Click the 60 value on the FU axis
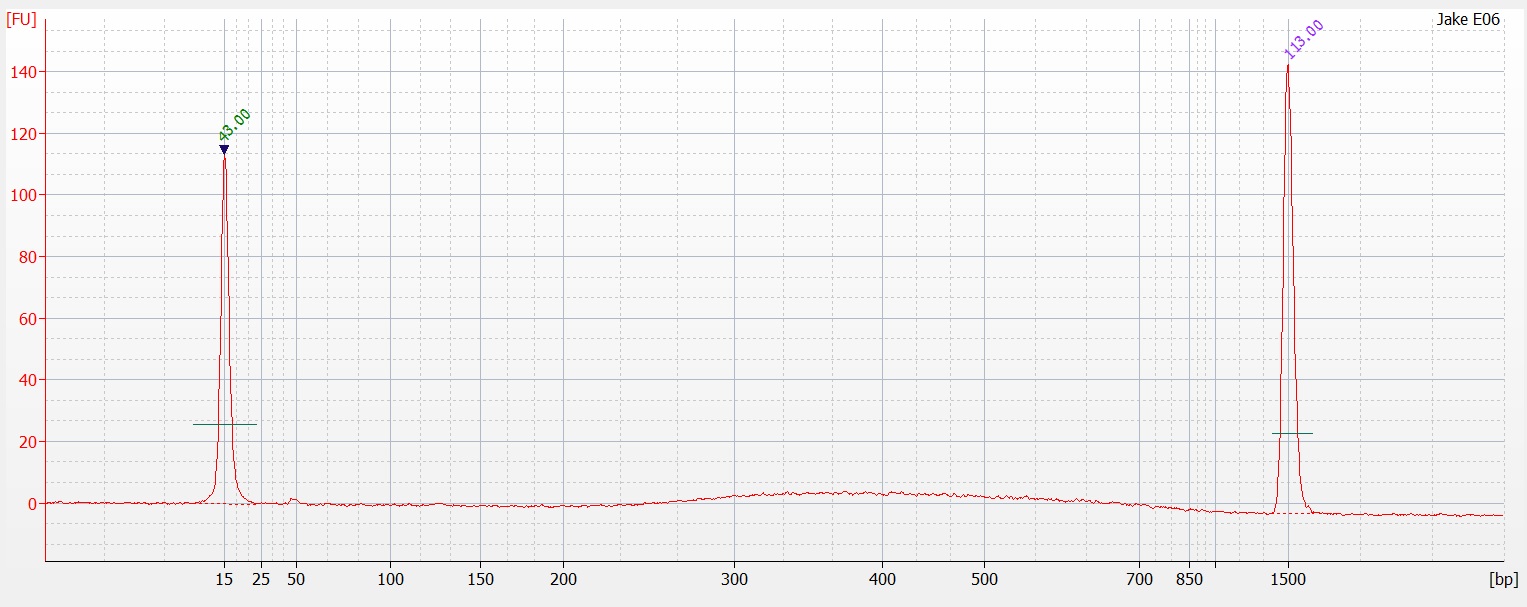 pyautogui.click(x=30, y=319)
